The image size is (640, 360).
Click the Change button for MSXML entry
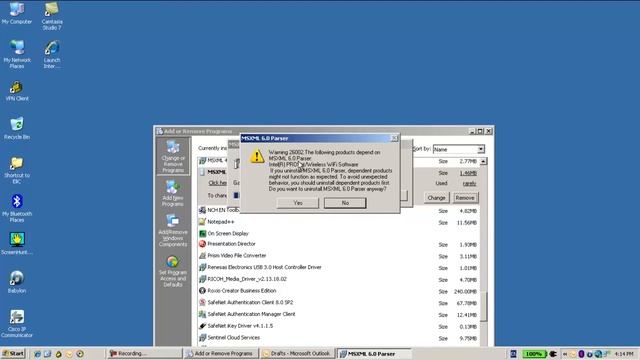(x=436, y=198)
